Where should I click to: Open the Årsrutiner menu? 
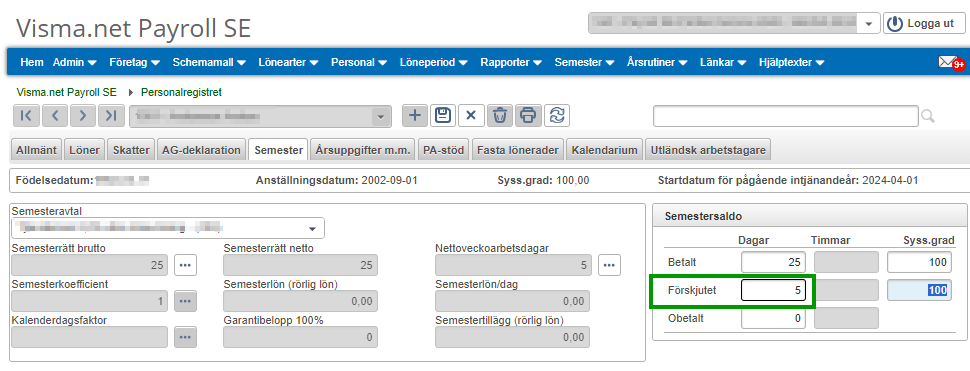pos(657,62)
